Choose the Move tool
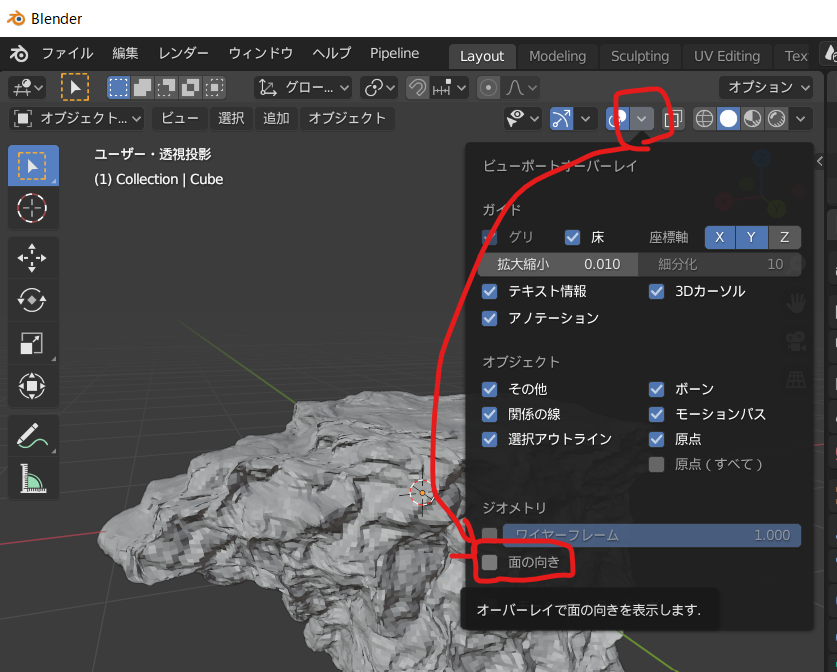 pos(32,258)
